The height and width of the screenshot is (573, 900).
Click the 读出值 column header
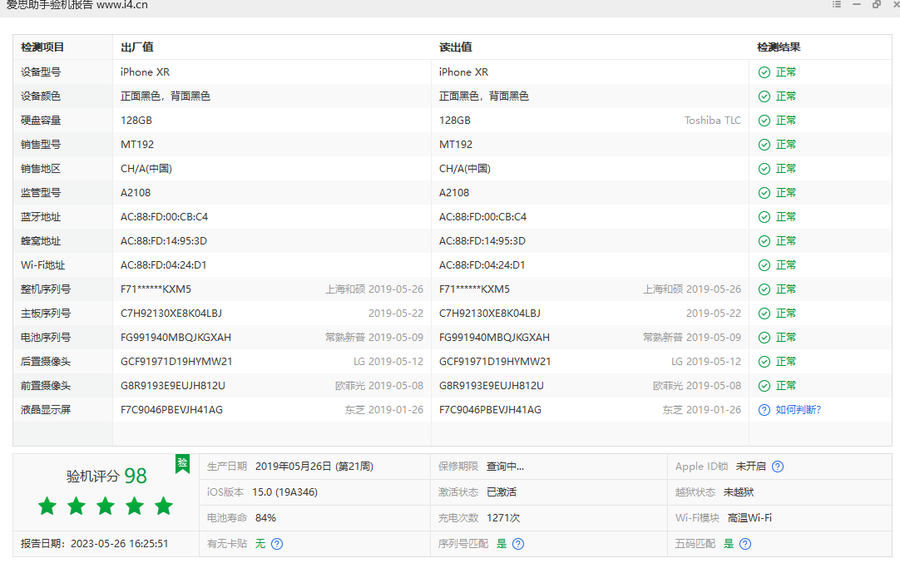click(x=456, y=47)
